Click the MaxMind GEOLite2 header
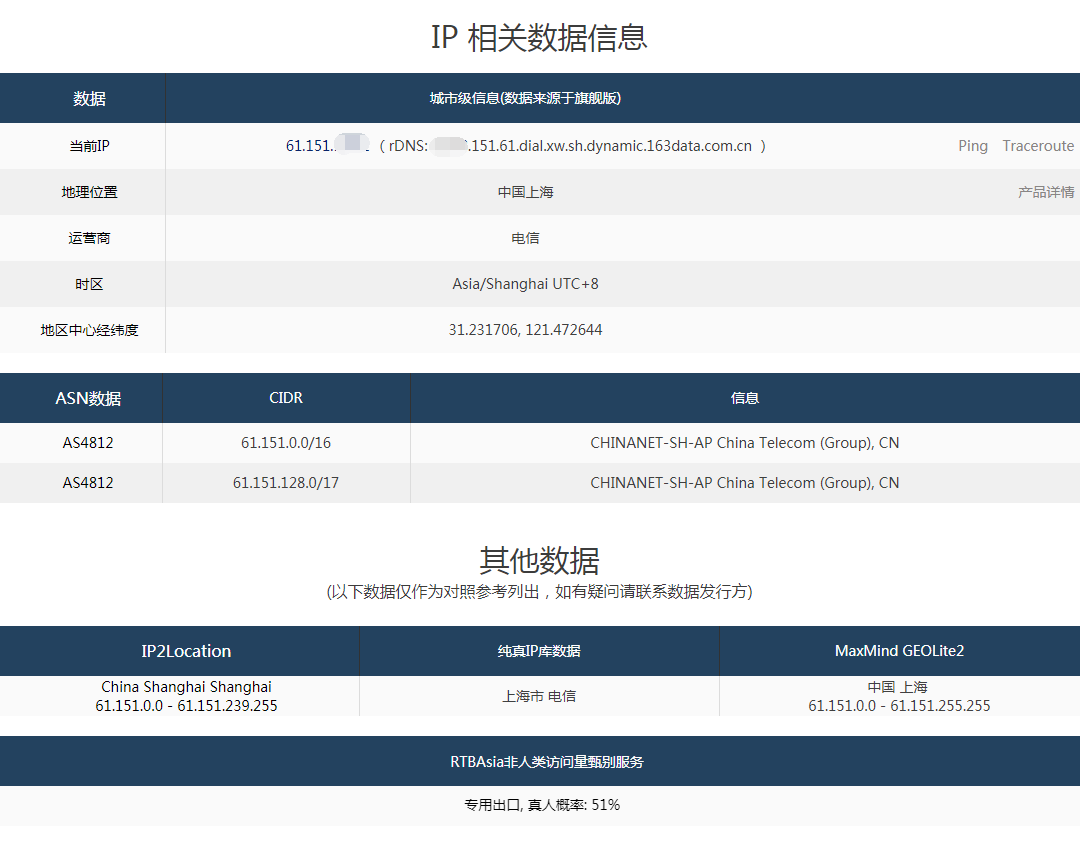The image size is (1080, 843). click(899, 651)
